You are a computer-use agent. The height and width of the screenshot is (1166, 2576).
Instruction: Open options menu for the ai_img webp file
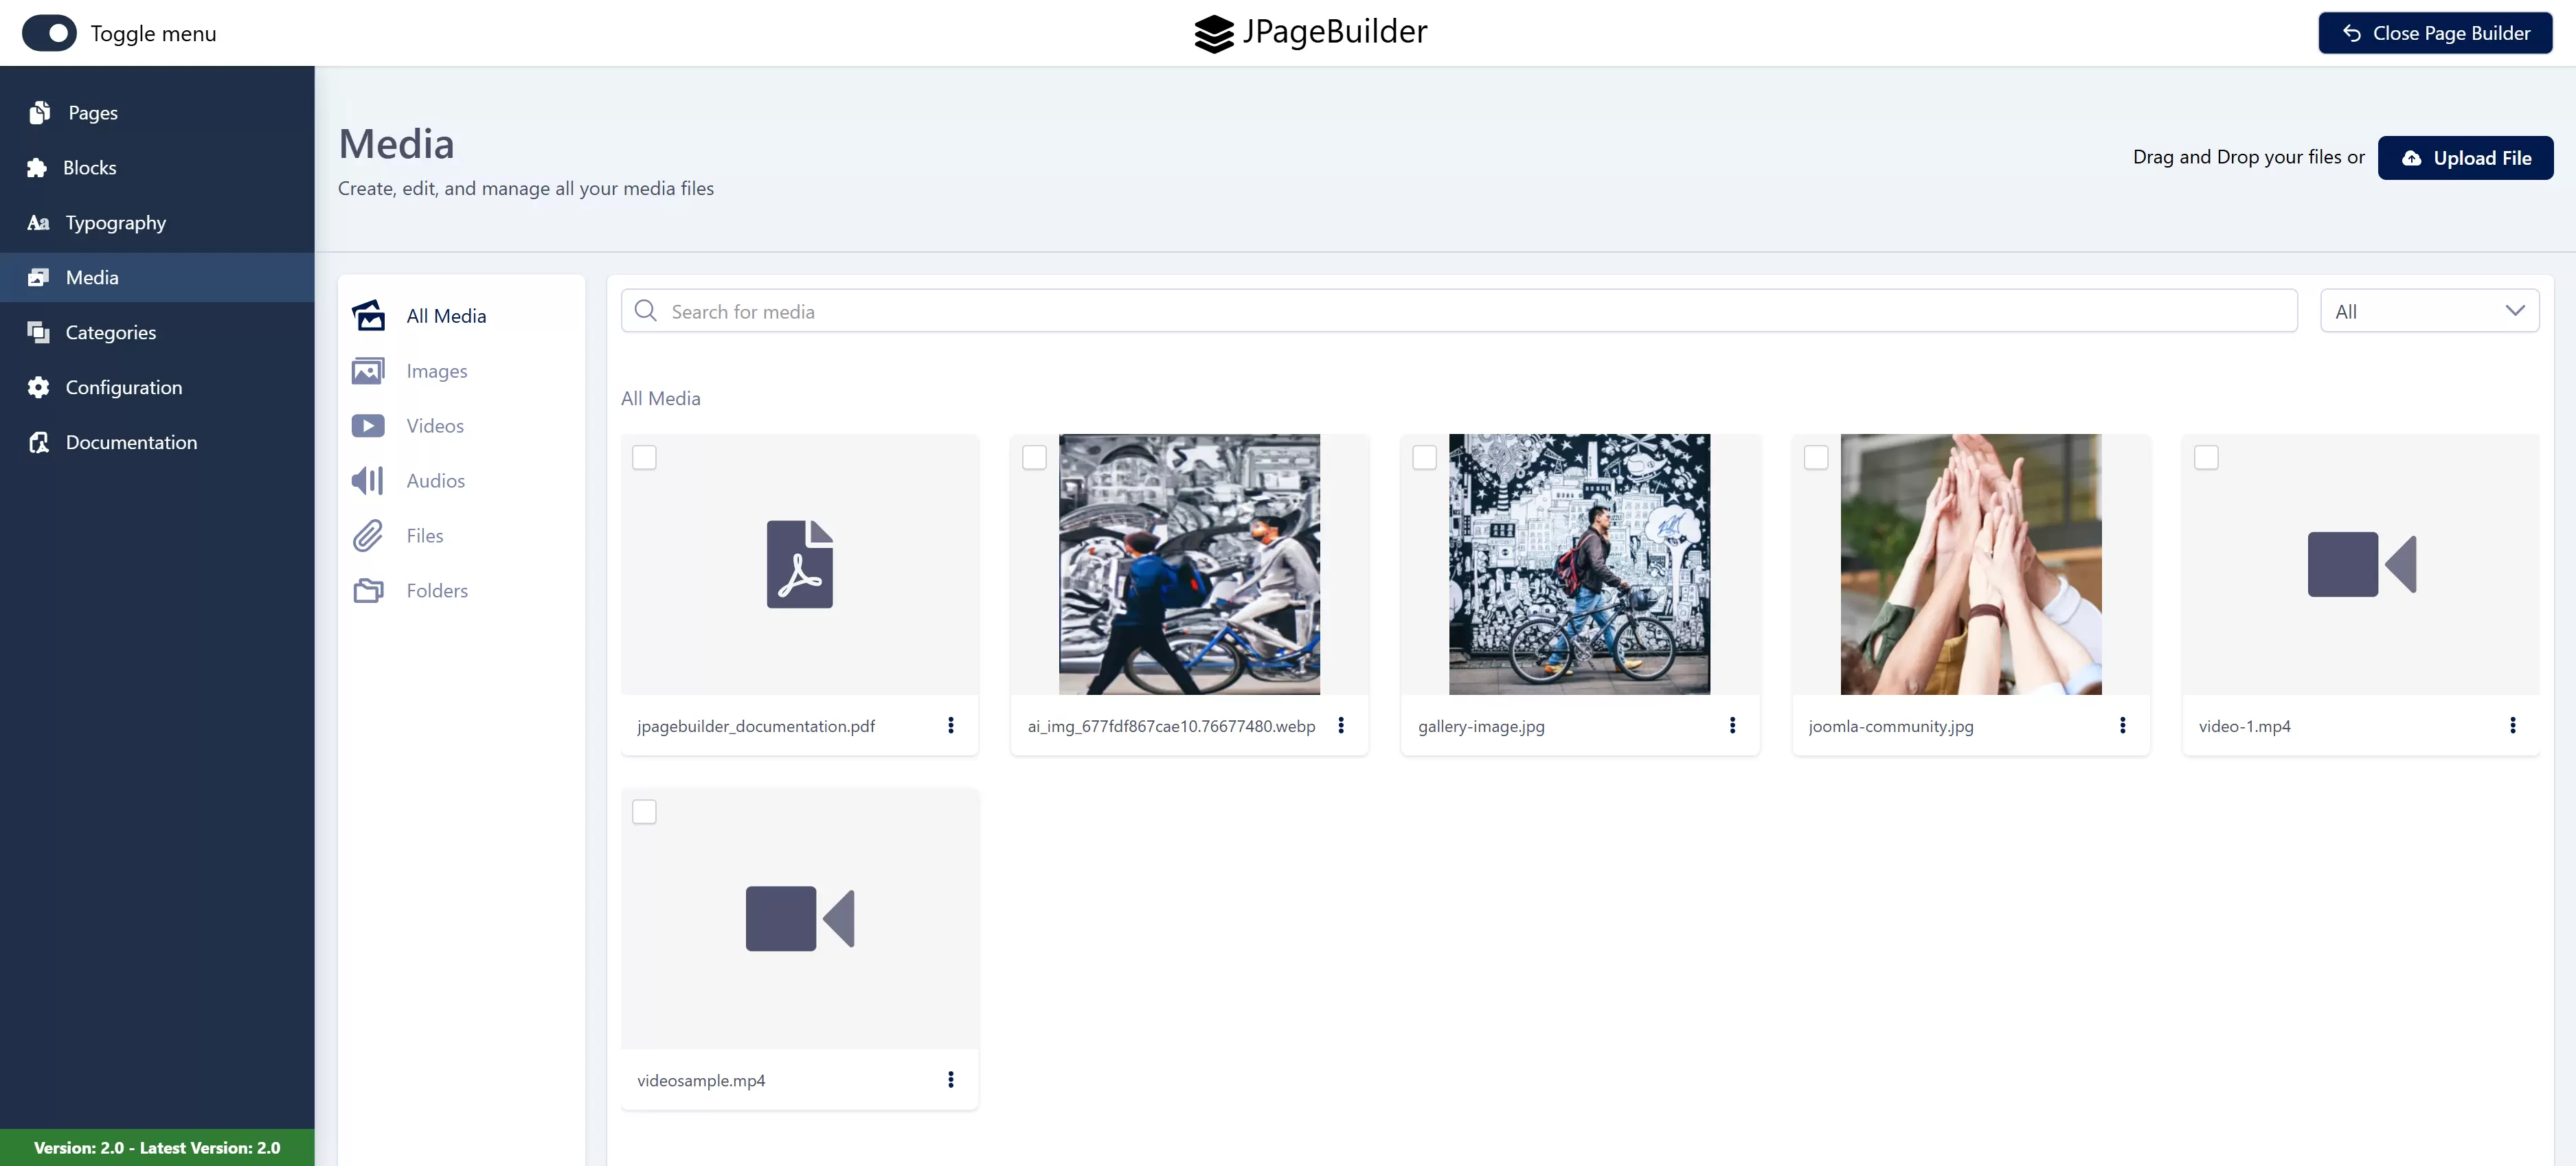[1341, 725]
